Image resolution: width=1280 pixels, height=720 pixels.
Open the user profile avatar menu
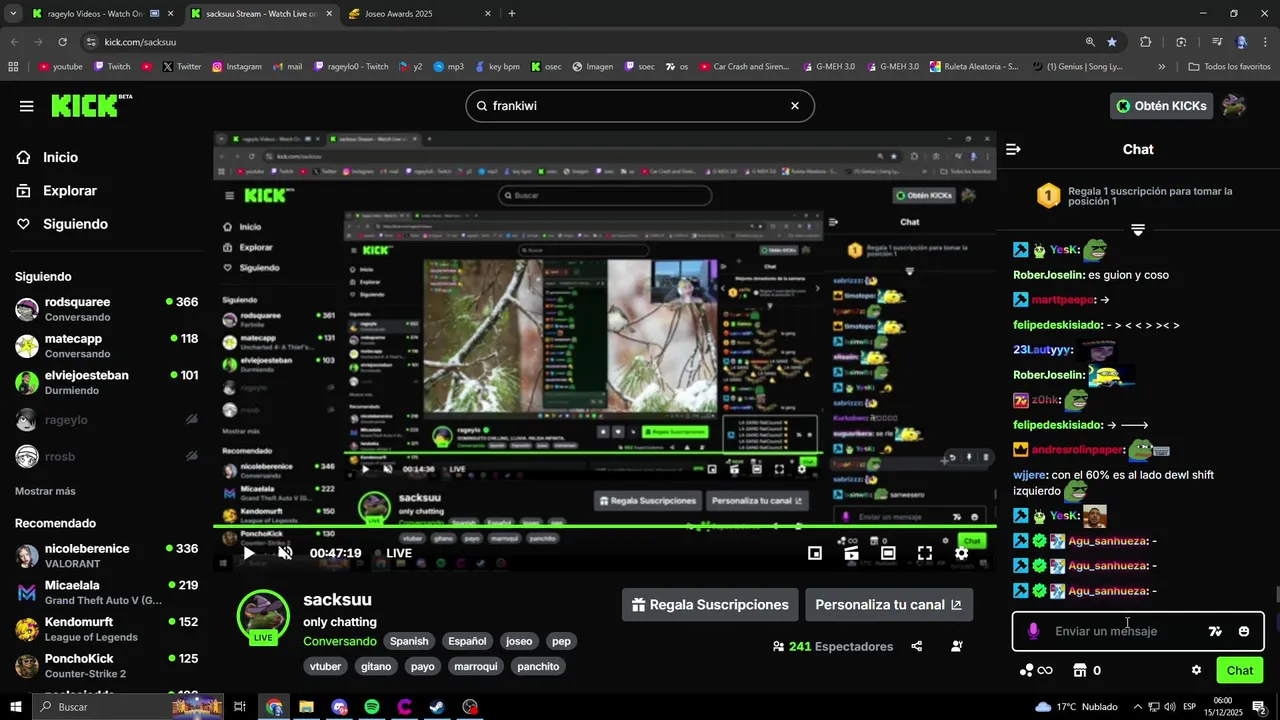(x=1234, y=106)
